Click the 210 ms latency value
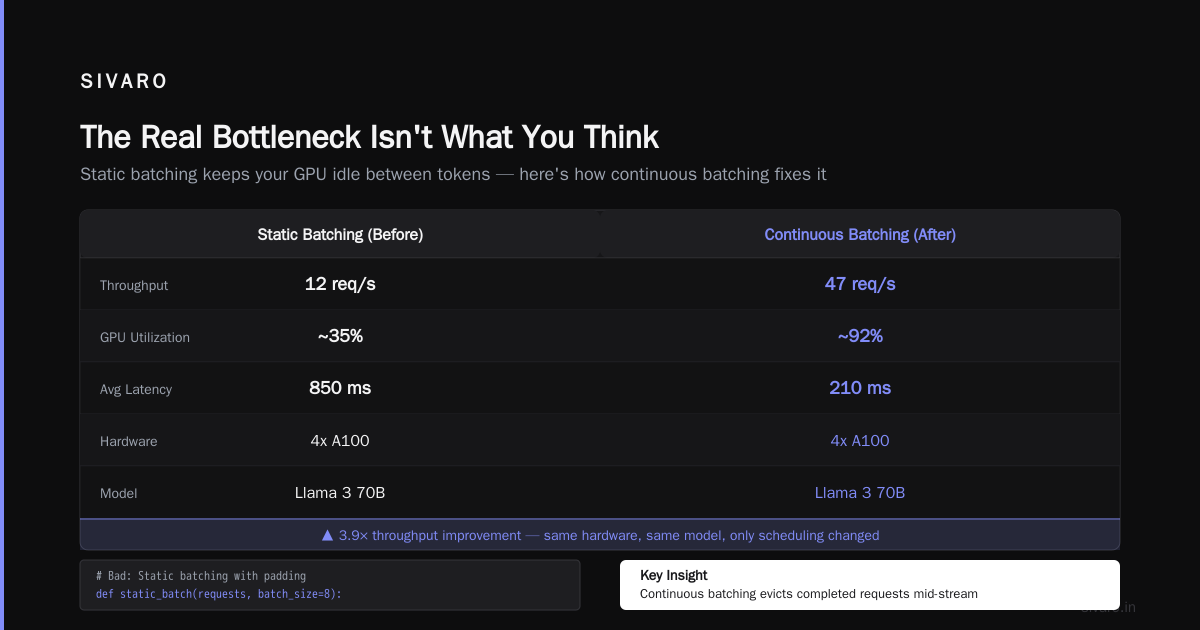 pyautogui.click(x=860, y=388)
